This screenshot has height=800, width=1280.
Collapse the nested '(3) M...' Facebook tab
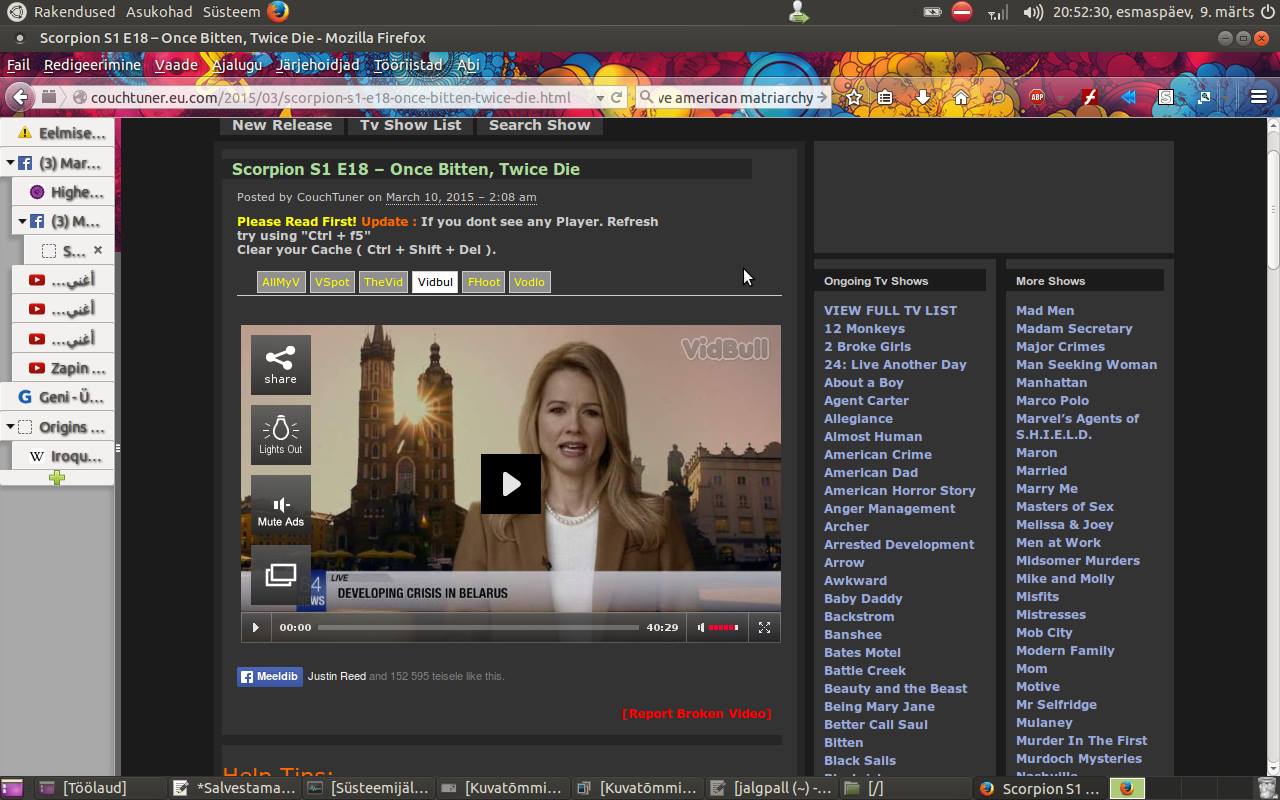(x=22, y=222)
